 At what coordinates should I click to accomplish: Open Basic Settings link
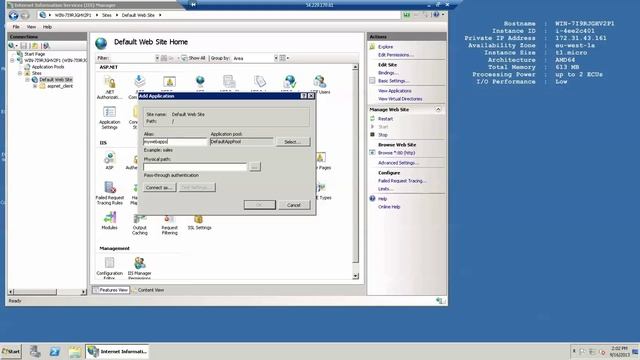393,81
